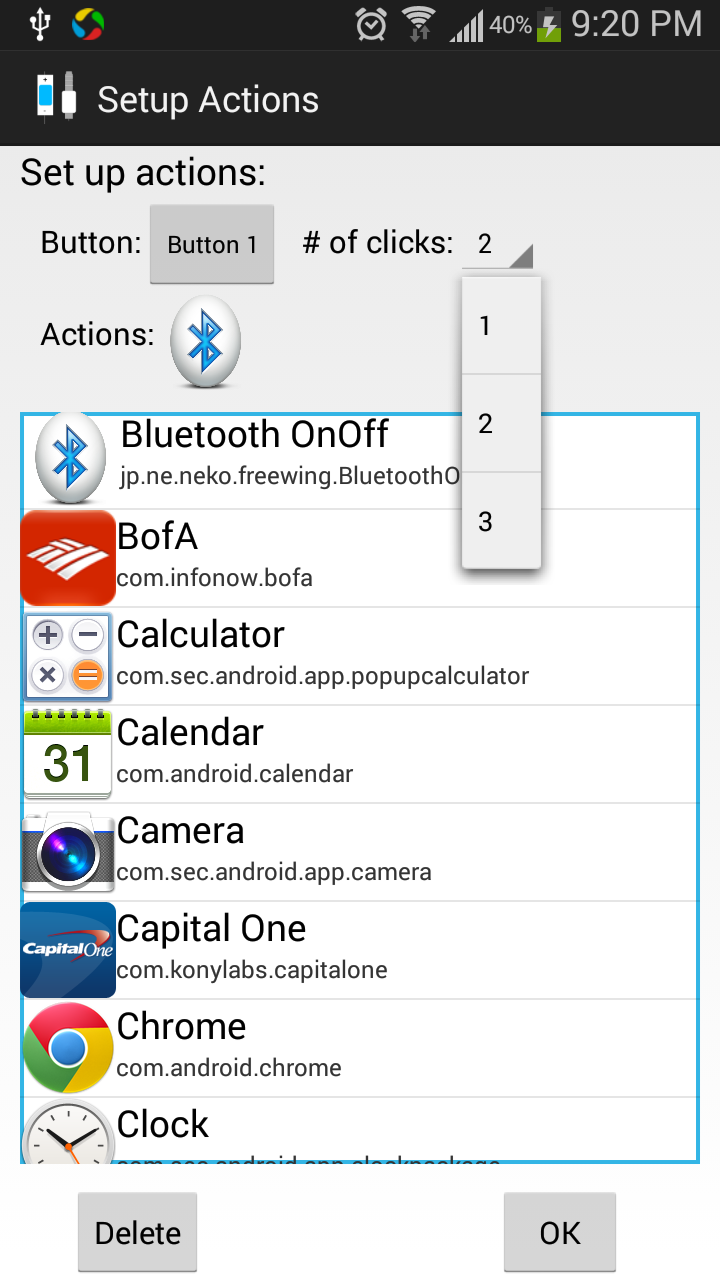Tap the Camera app icon
Viewport: 720px width, 1280px height.
click(68, 851)
